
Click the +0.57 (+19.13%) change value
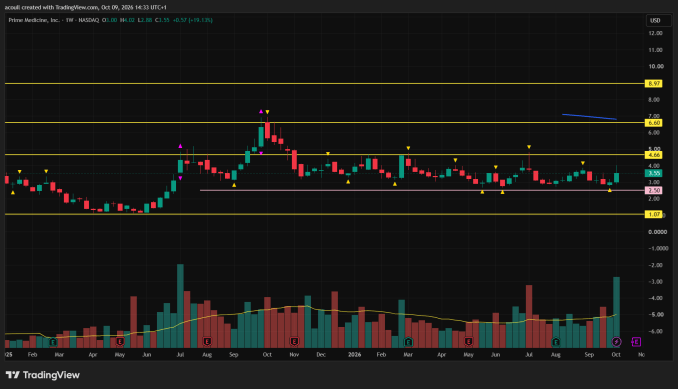(x=192, y=20)
